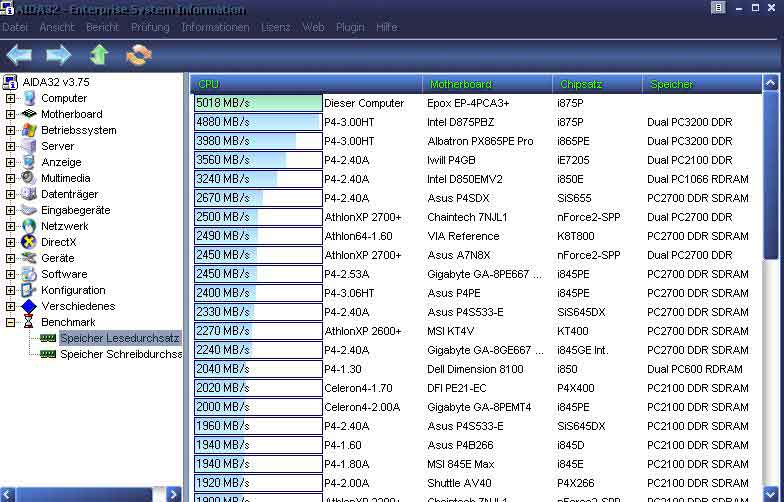
Task: Select the Epox EP-4PCA3+ motherboard cell
Action: pos(468,104)
